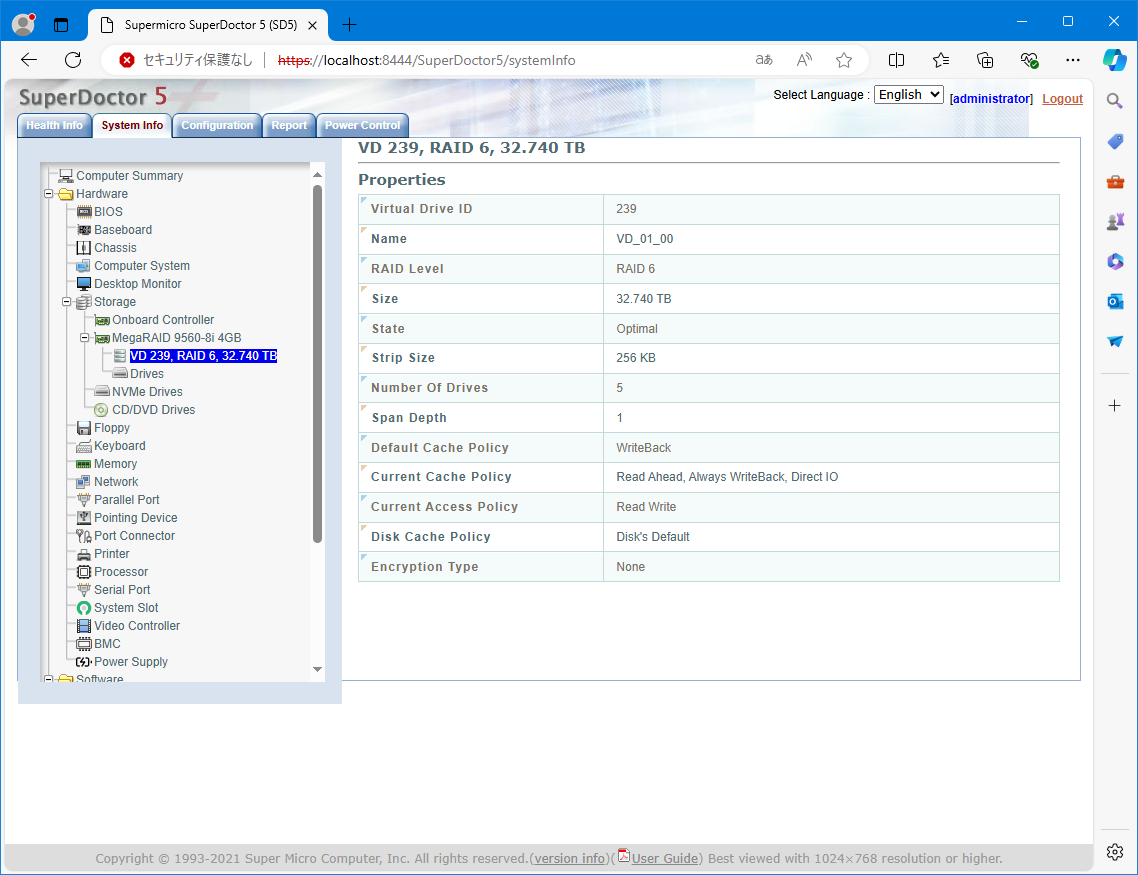Click the Baseboard tree icon
Screen dimensions: 1138x875
tap(84, 230)
